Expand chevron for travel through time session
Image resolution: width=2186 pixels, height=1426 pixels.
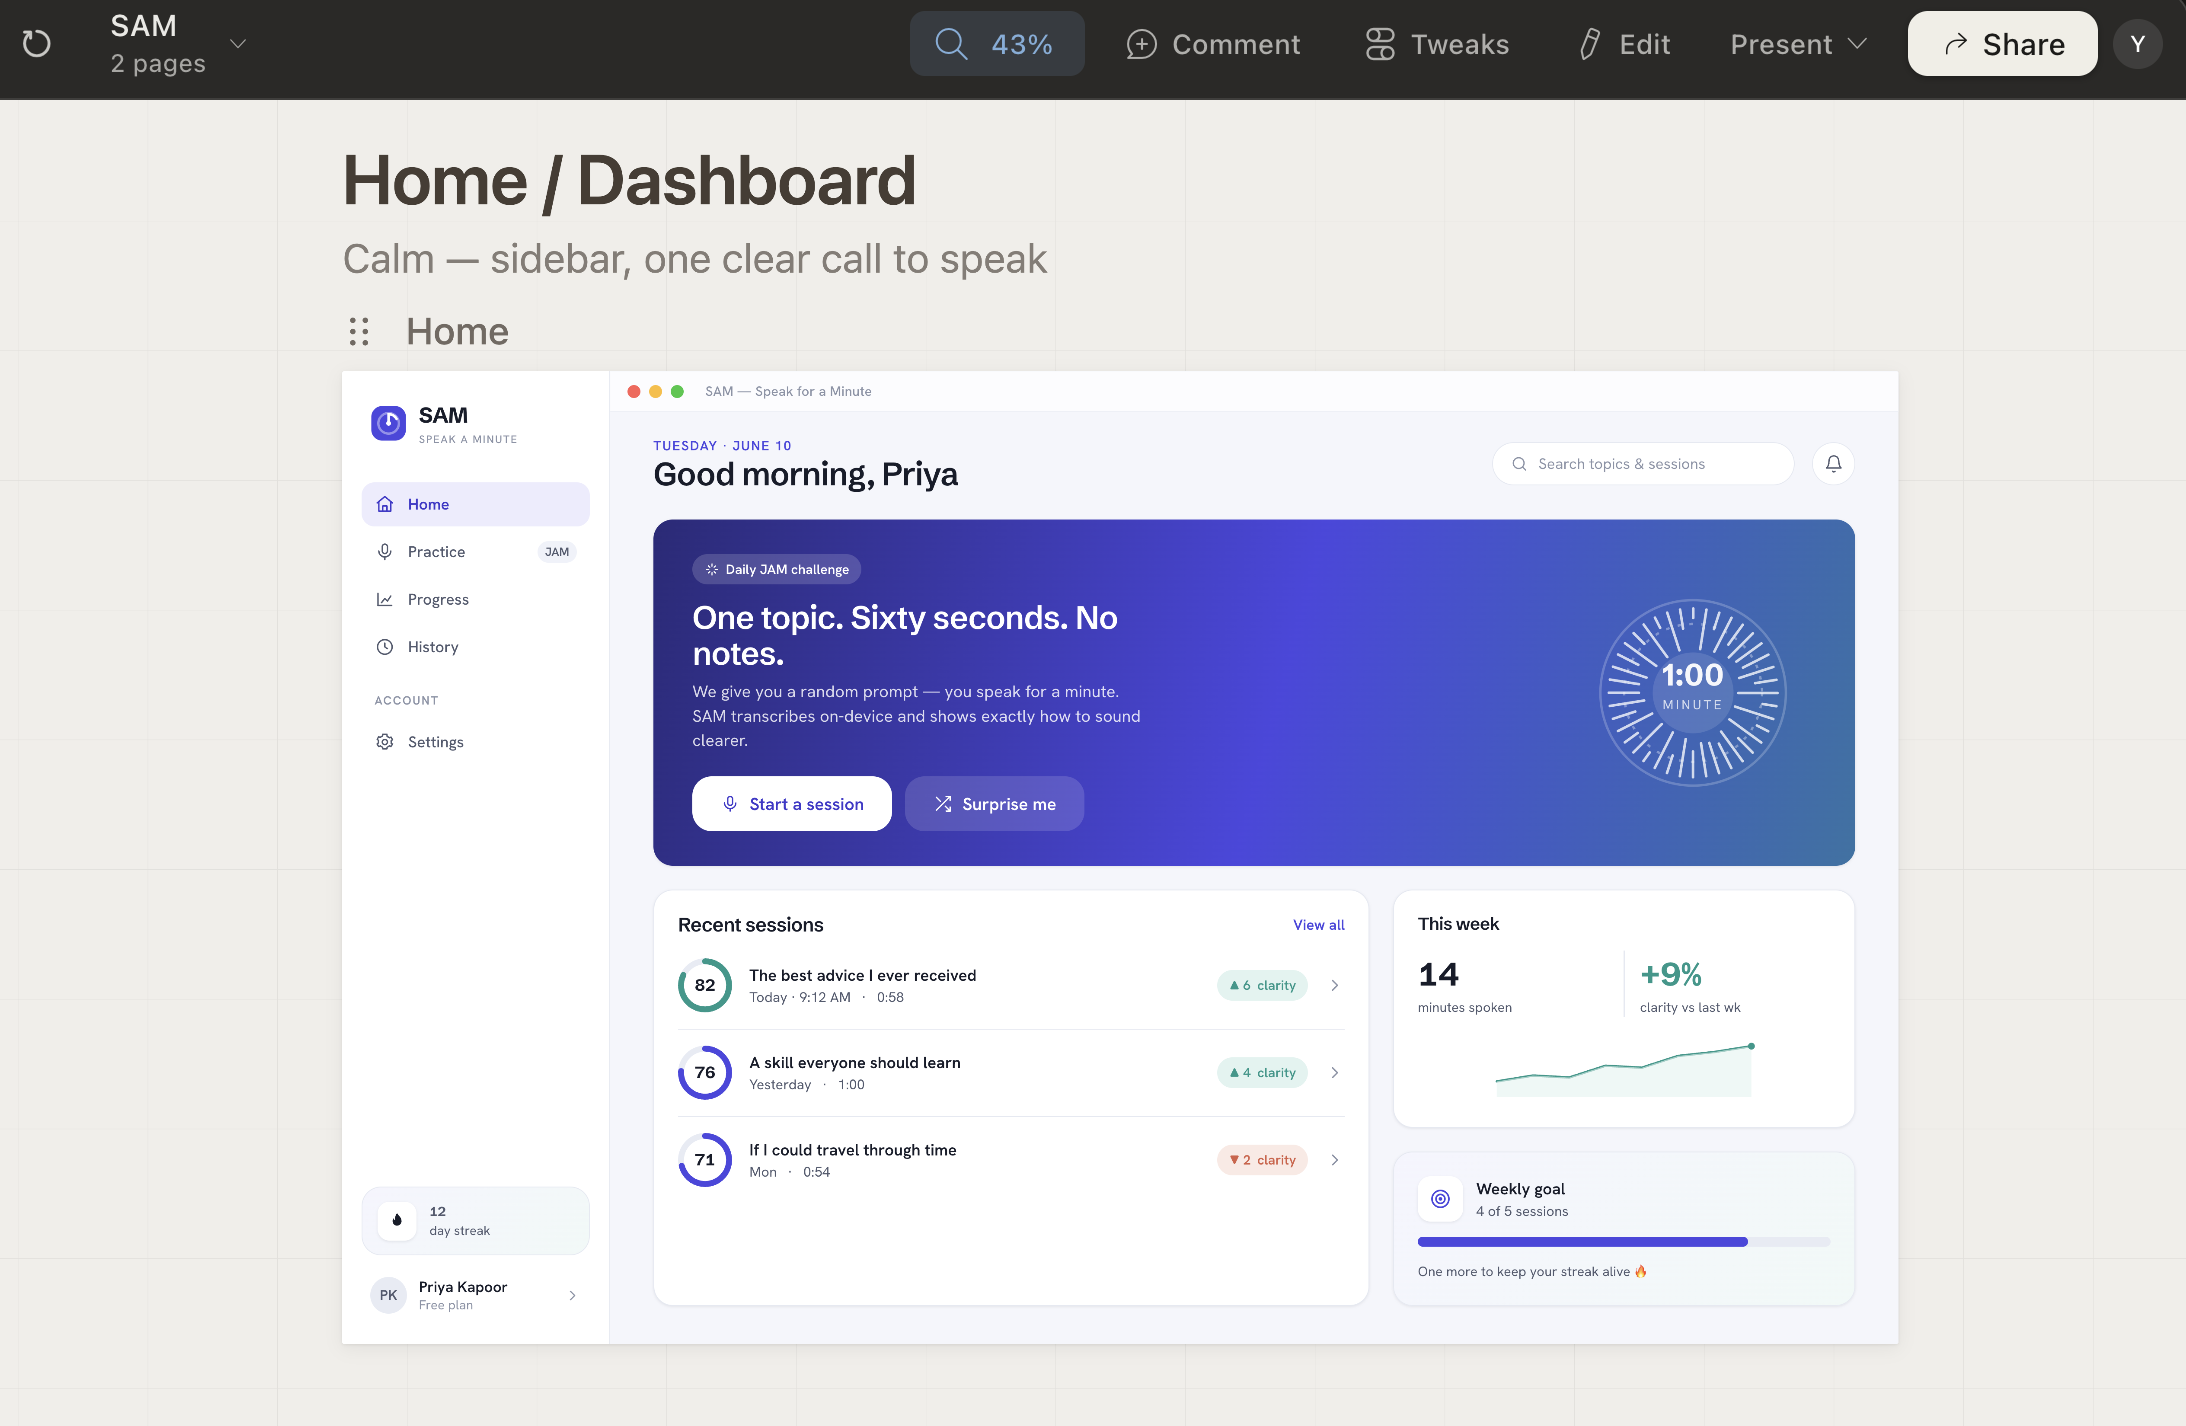(1334, 1160)
